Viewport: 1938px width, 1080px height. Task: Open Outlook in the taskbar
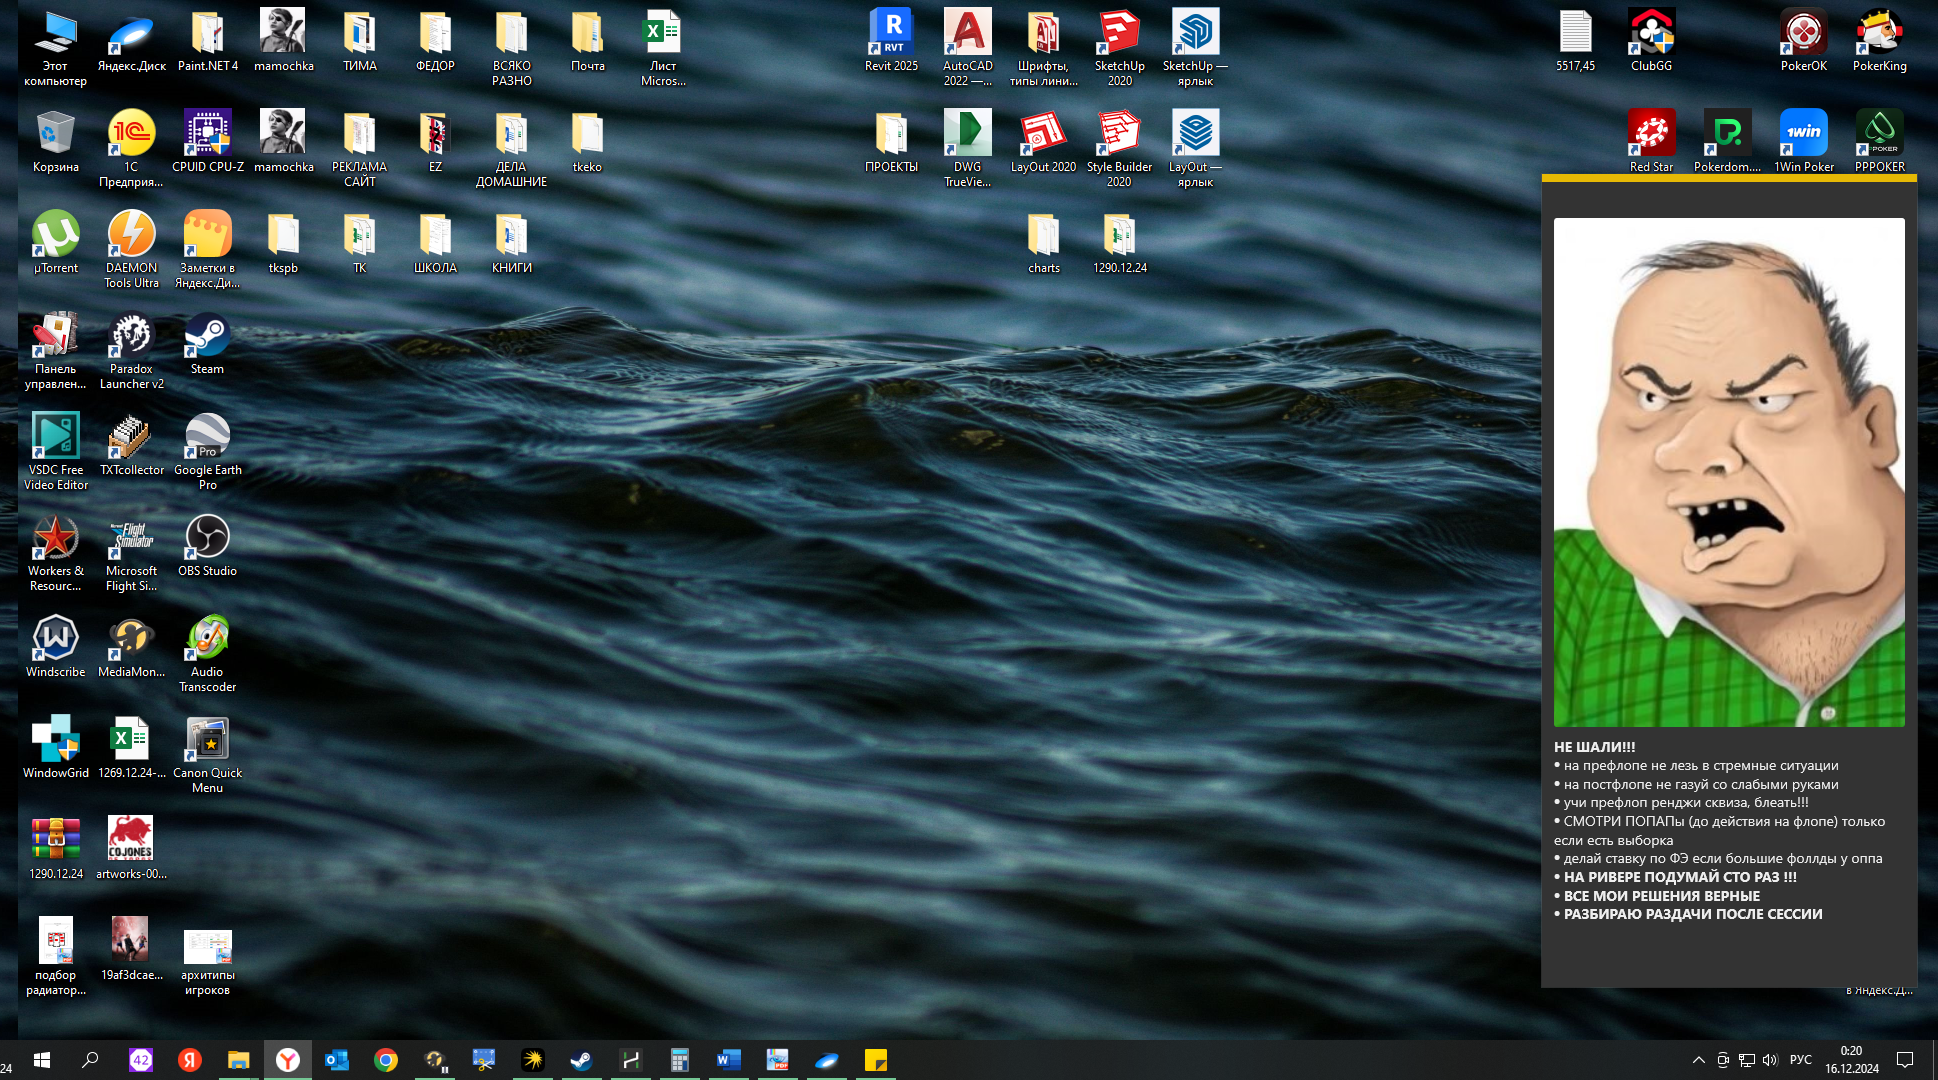336,1060
